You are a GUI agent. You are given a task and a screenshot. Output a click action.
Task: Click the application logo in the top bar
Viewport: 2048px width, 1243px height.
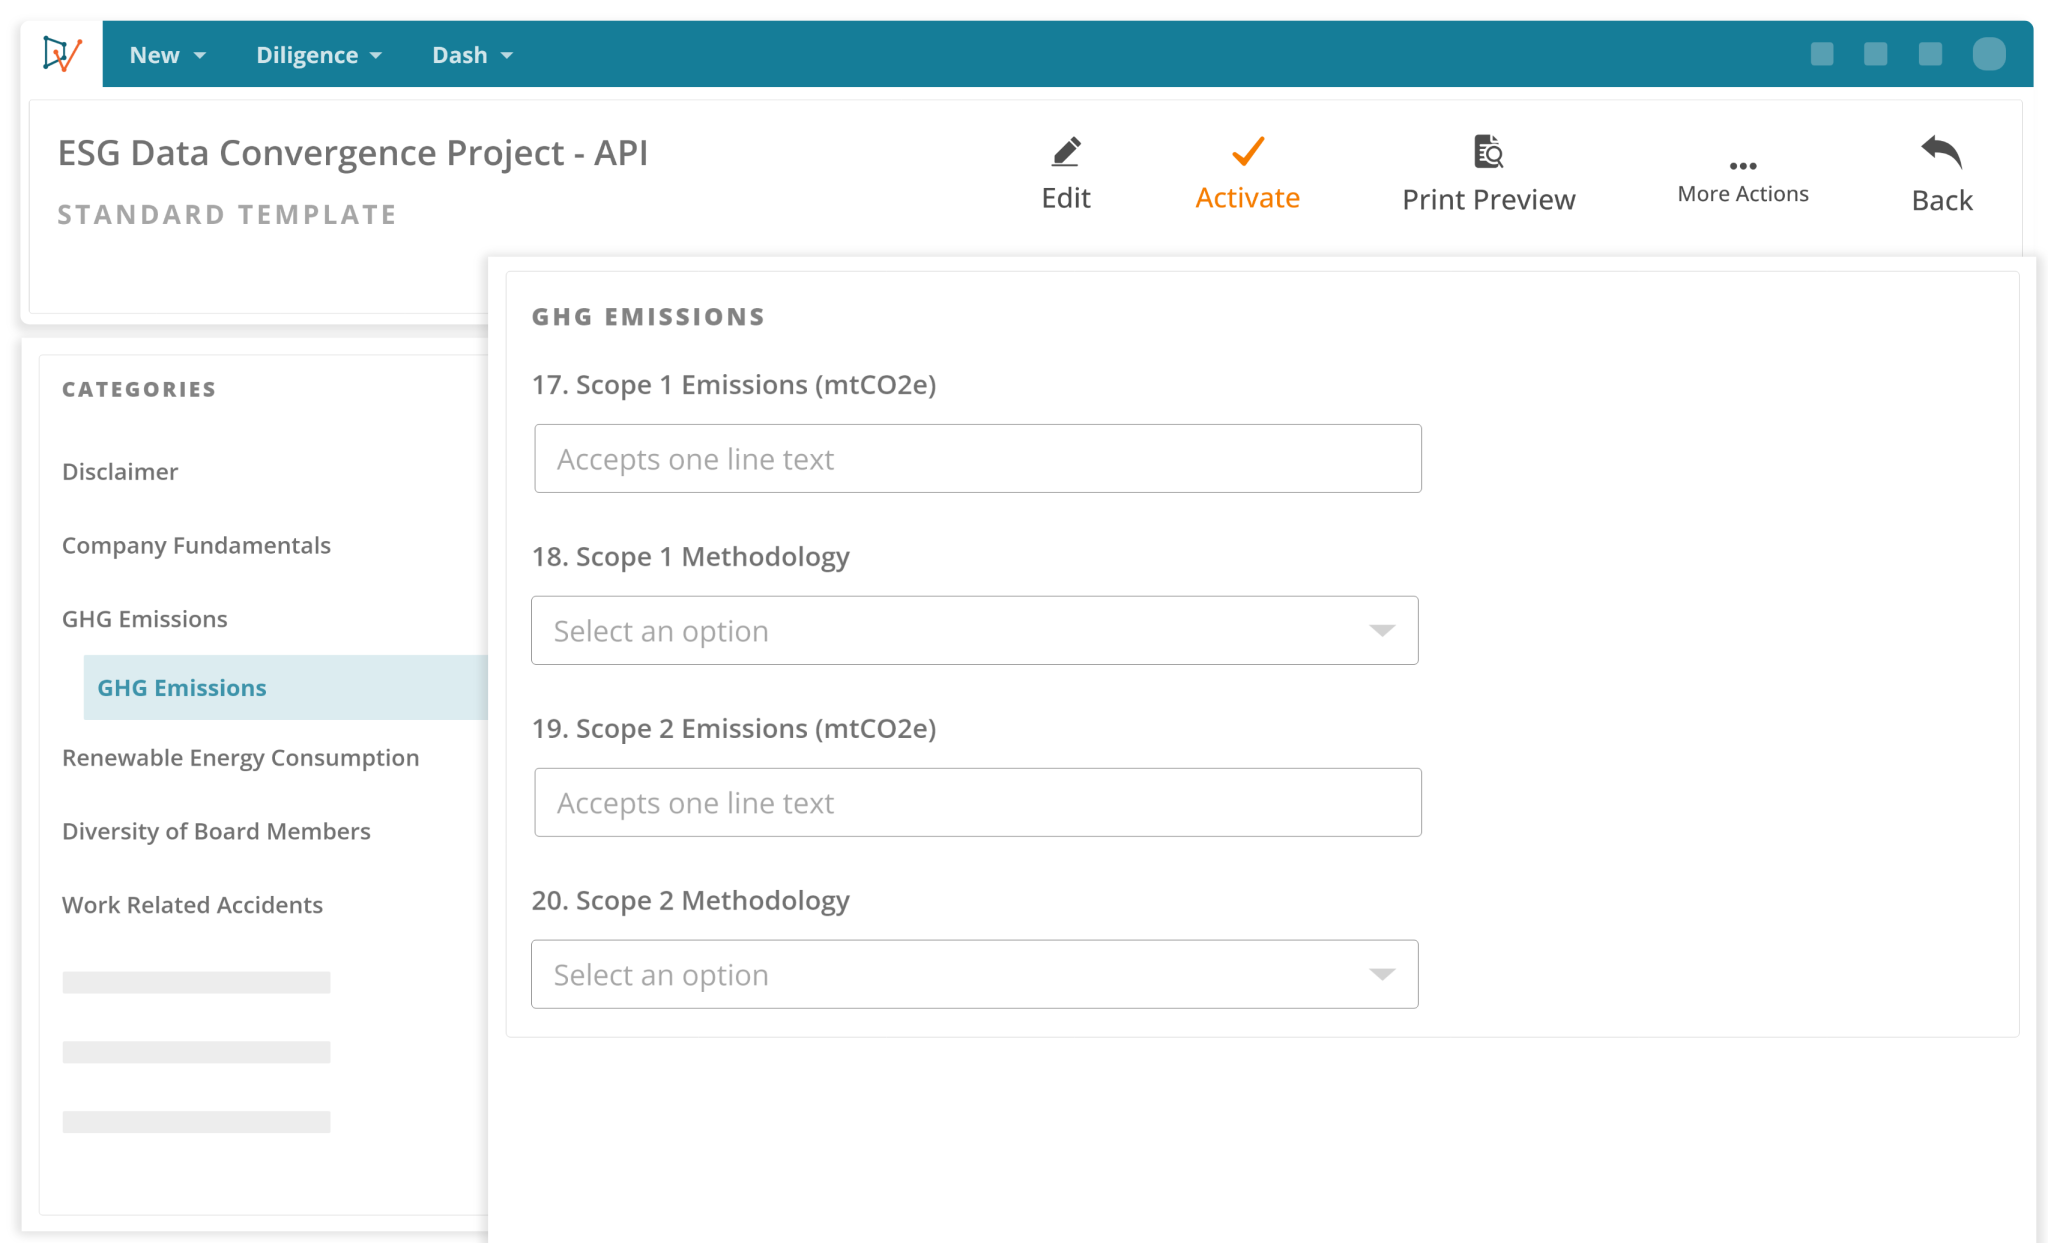(x=60, y=53)
